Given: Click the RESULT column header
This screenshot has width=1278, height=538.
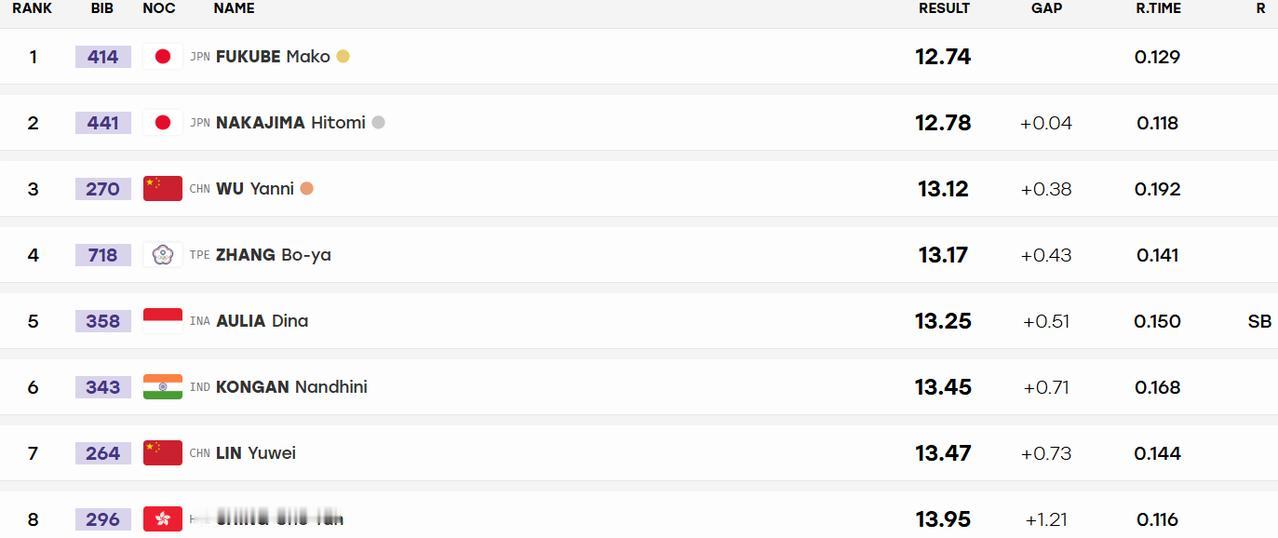Looking at the screenshot, I should pyautogui.click(x=944, y=8).
